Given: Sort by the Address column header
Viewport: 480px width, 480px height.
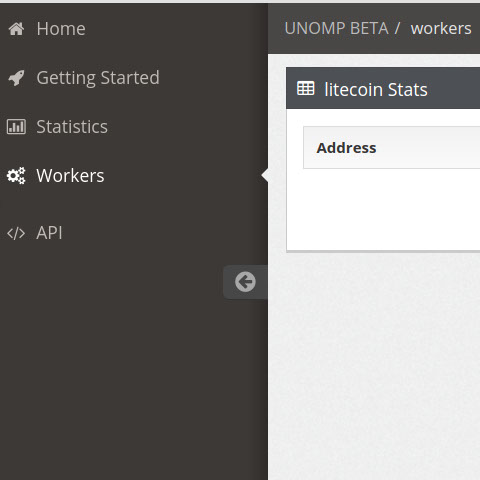Looking at the screenshot, I should pos(347,148).
